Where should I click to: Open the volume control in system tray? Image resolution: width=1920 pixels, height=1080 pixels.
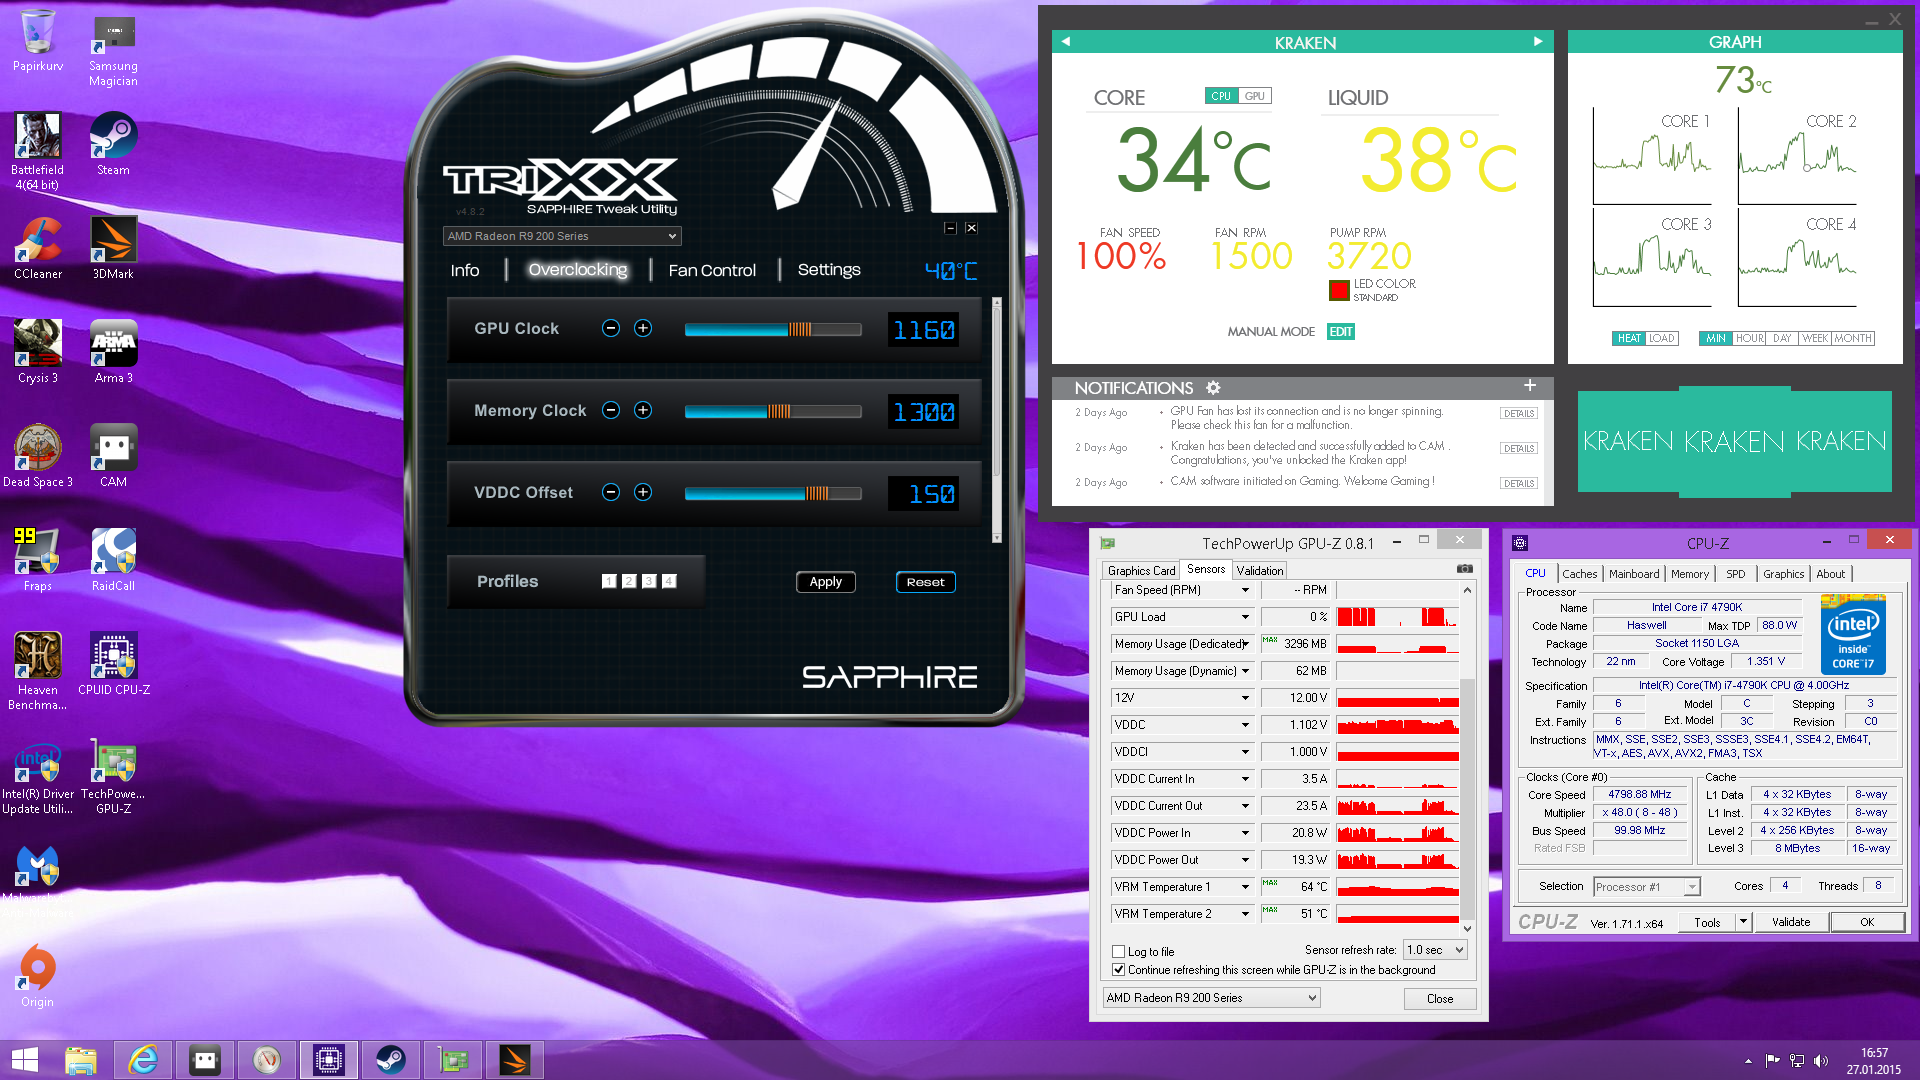coord(1820,1061)
